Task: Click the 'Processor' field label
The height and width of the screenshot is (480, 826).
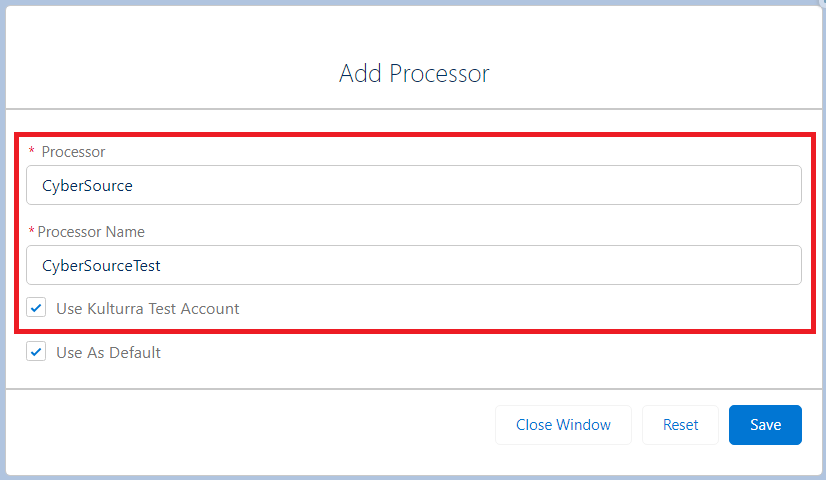Action: (x=73, y=152)
